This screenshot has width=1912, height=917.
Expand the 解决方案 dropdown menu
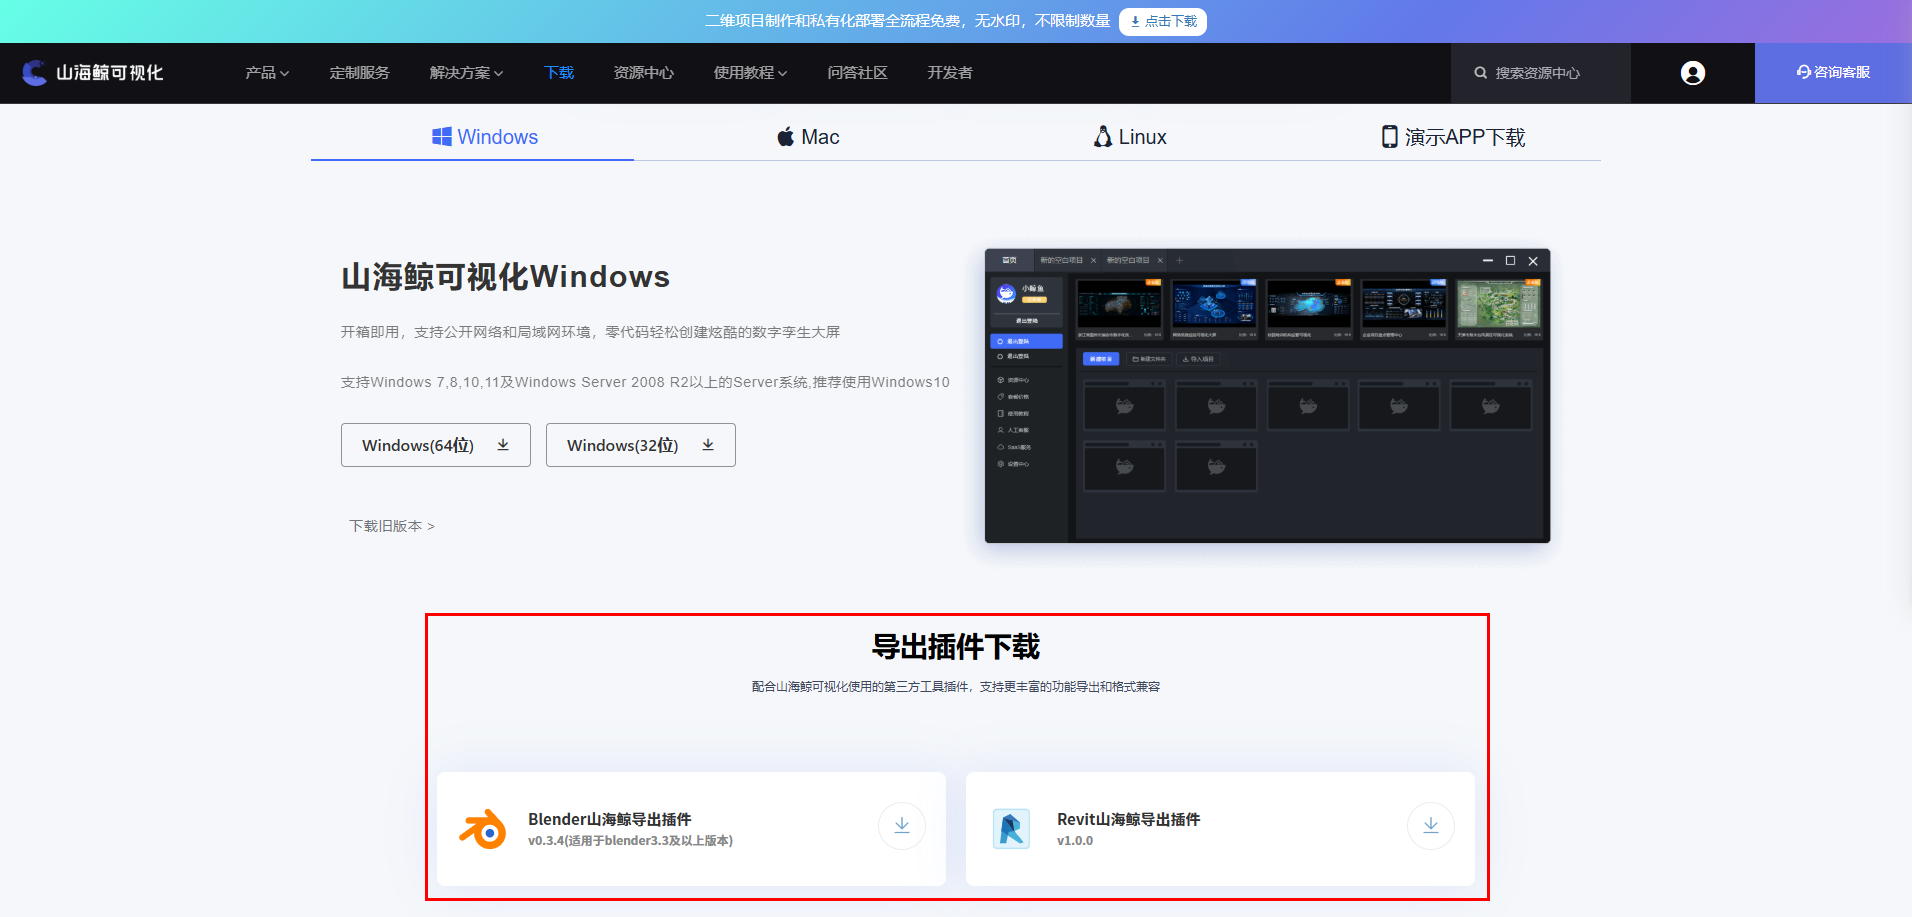point(466,73)
